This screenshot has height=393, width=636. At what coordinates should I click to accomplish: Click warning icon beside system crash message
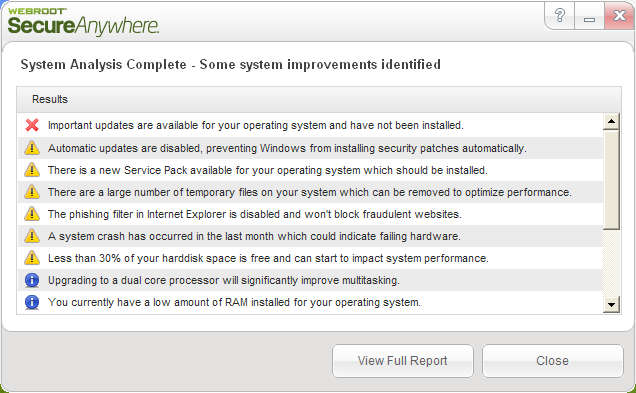tap(32, 236)
